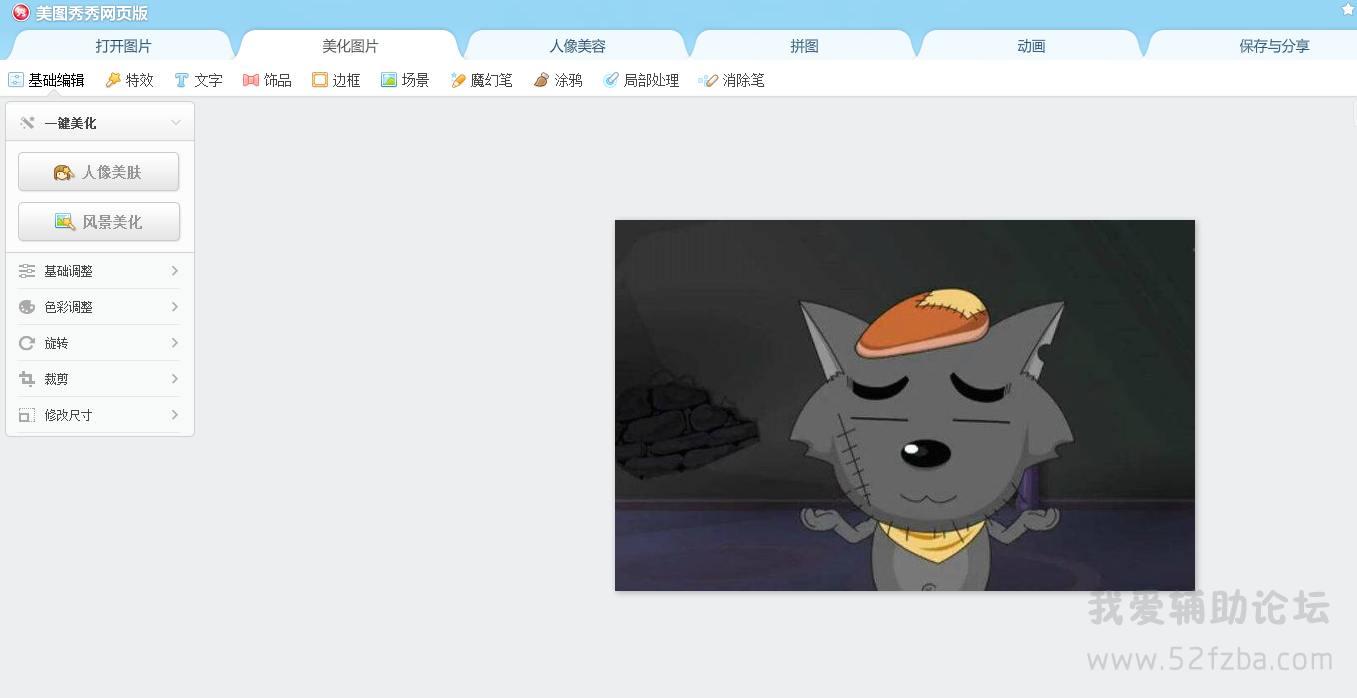Collapse the 一键美化 panel arrow

tap(176, 123)
